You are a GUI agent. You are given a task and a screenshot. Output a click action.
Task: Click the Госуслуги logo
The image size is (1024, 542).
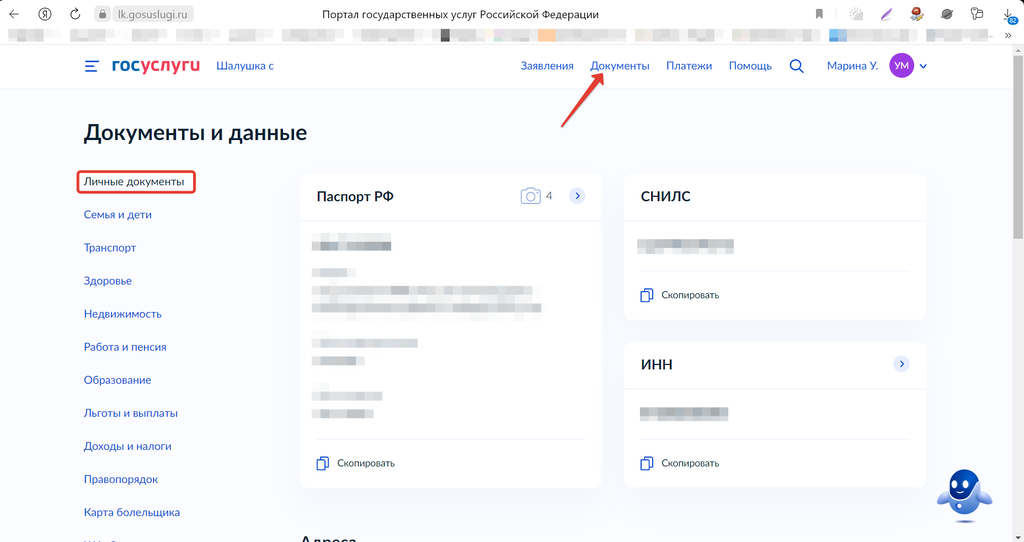(155, 66)
